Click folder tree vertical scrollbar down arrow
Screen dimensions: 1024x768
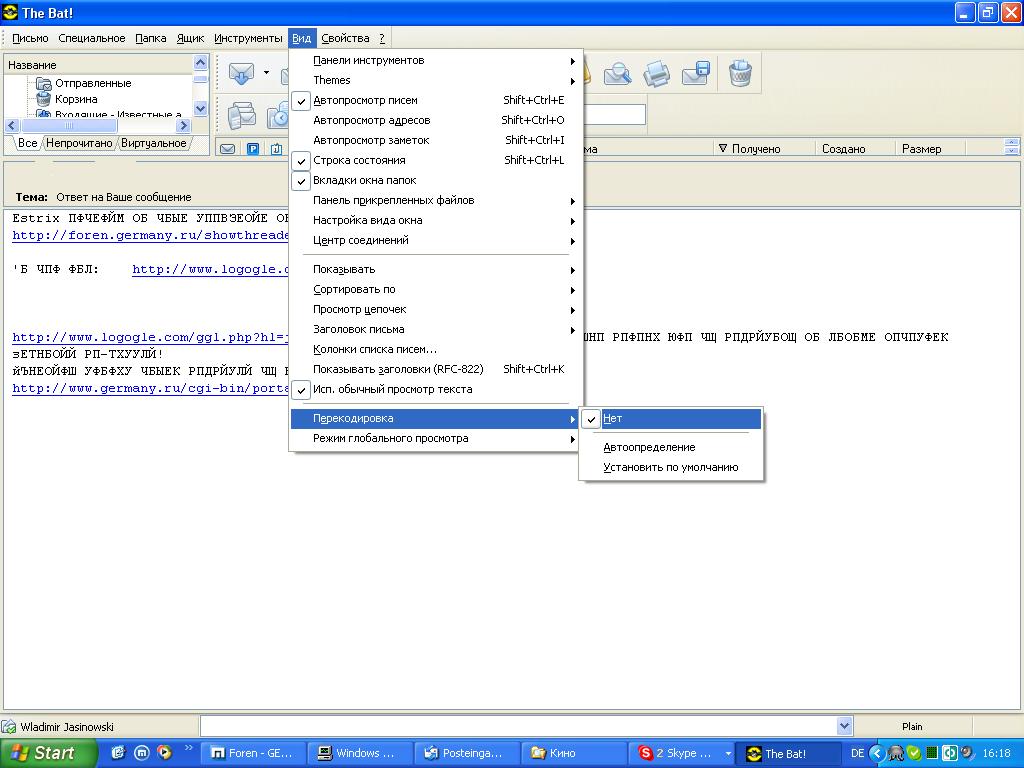[200, 109]
